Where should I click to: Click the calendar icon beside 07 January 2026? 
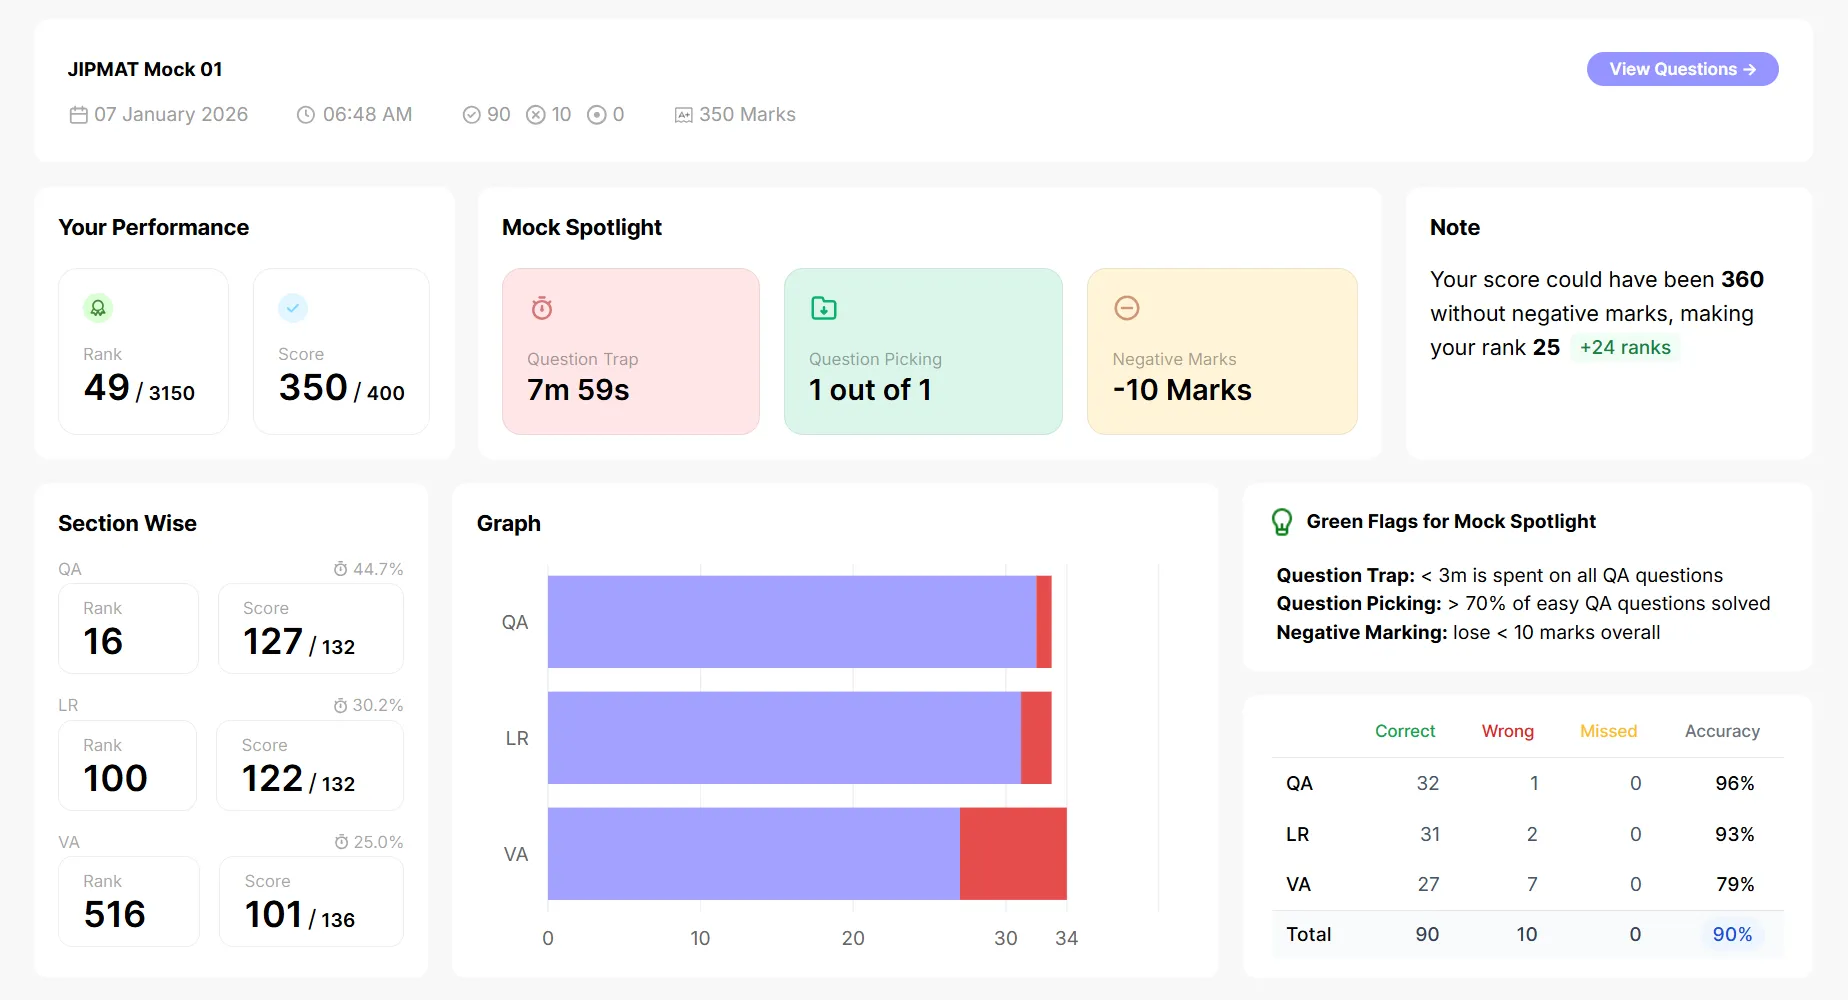[x=78, y=115]
